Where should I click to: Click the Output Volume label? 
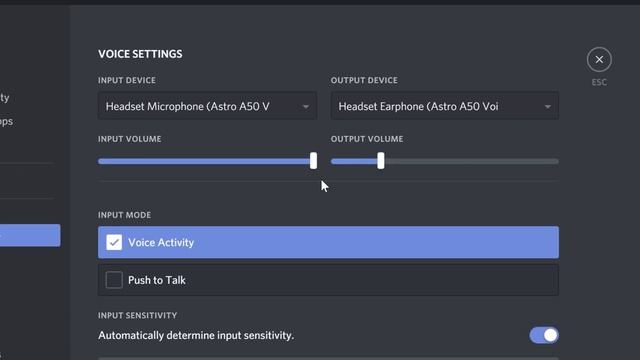point(367,139)
